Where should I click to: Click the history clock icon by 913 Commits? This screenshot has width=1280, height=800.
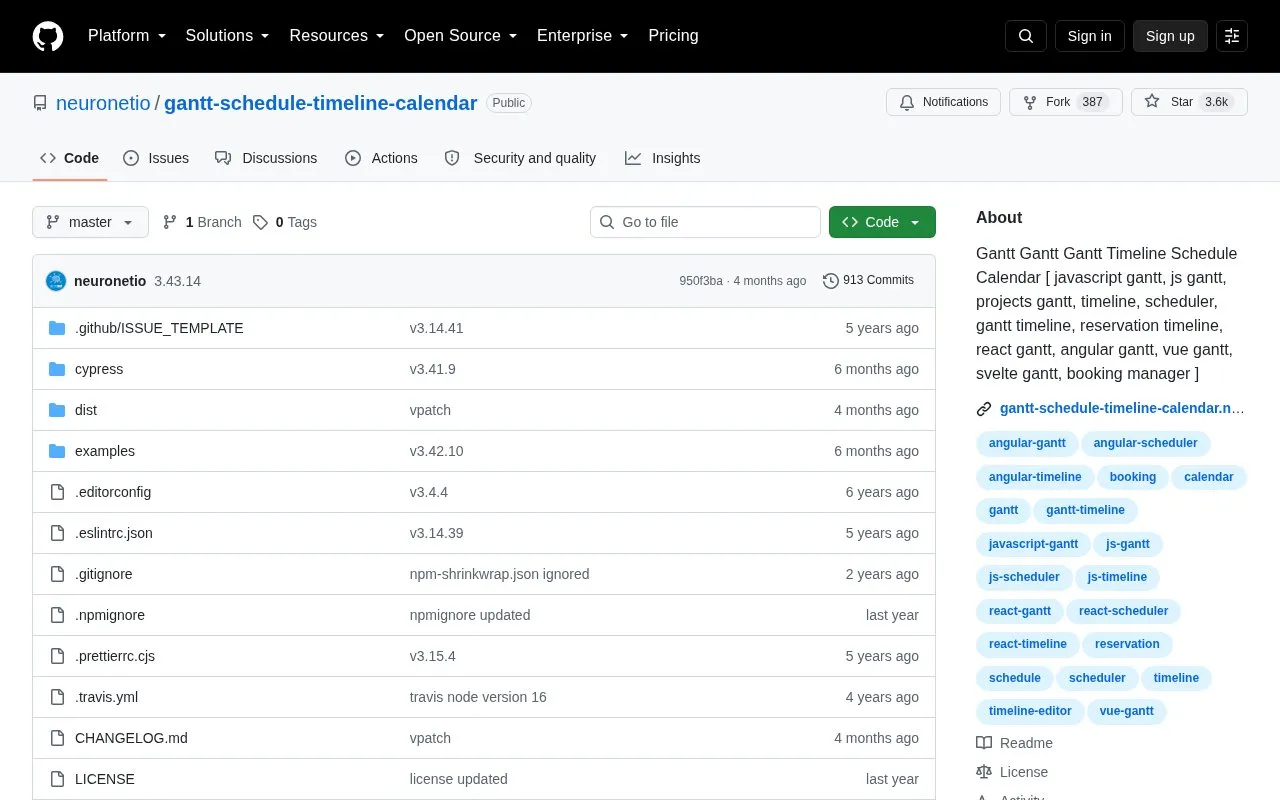coord(831,281)
